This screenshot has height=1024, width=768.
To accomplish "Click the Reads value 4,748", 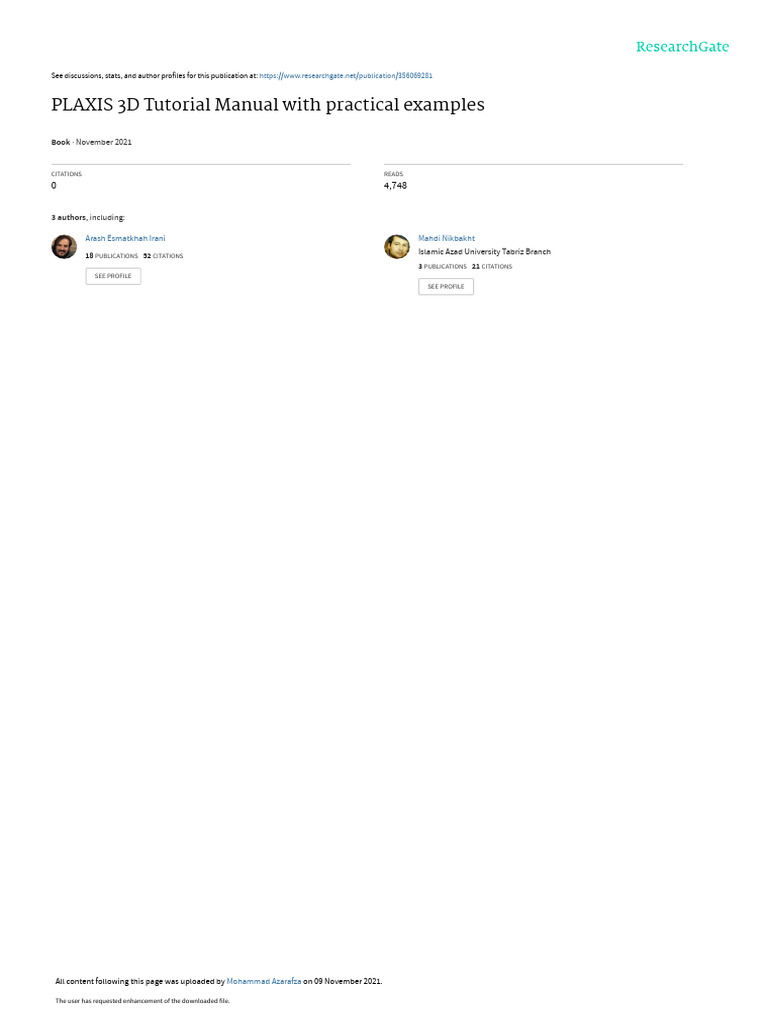I will [x=395, y=185].
